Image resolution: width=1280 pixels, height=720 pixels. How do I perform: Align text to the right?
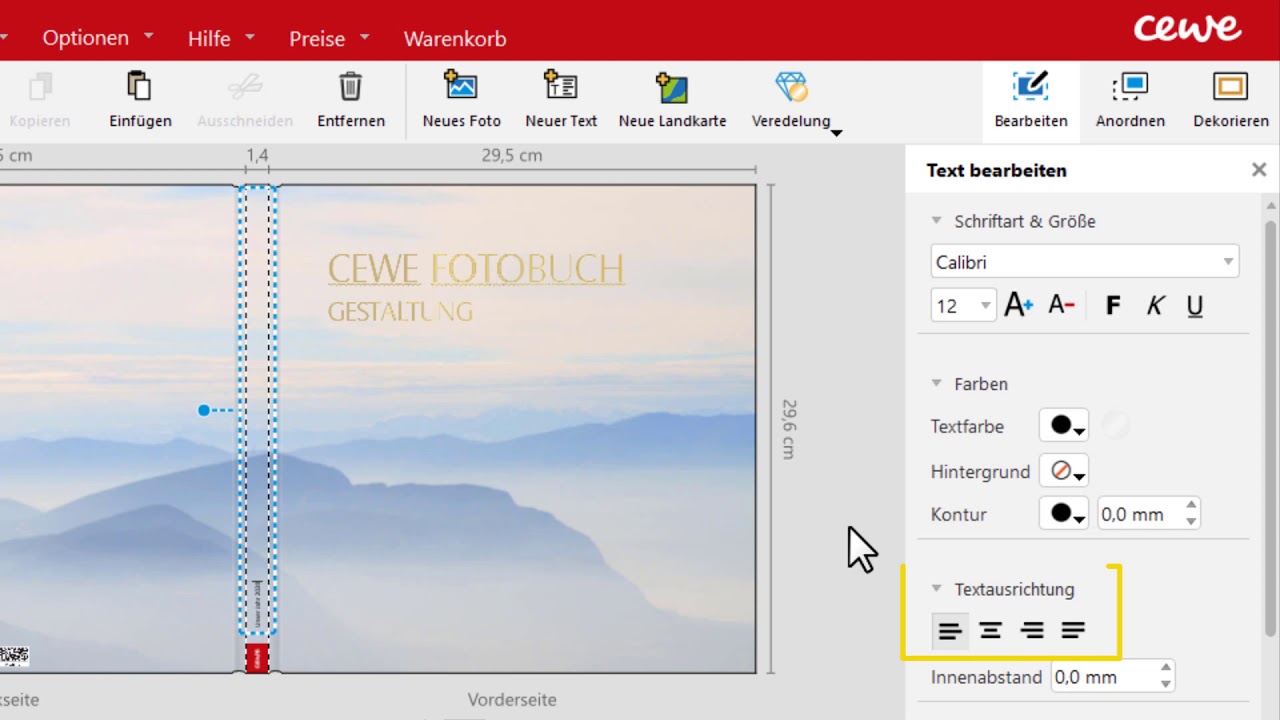1032,630
